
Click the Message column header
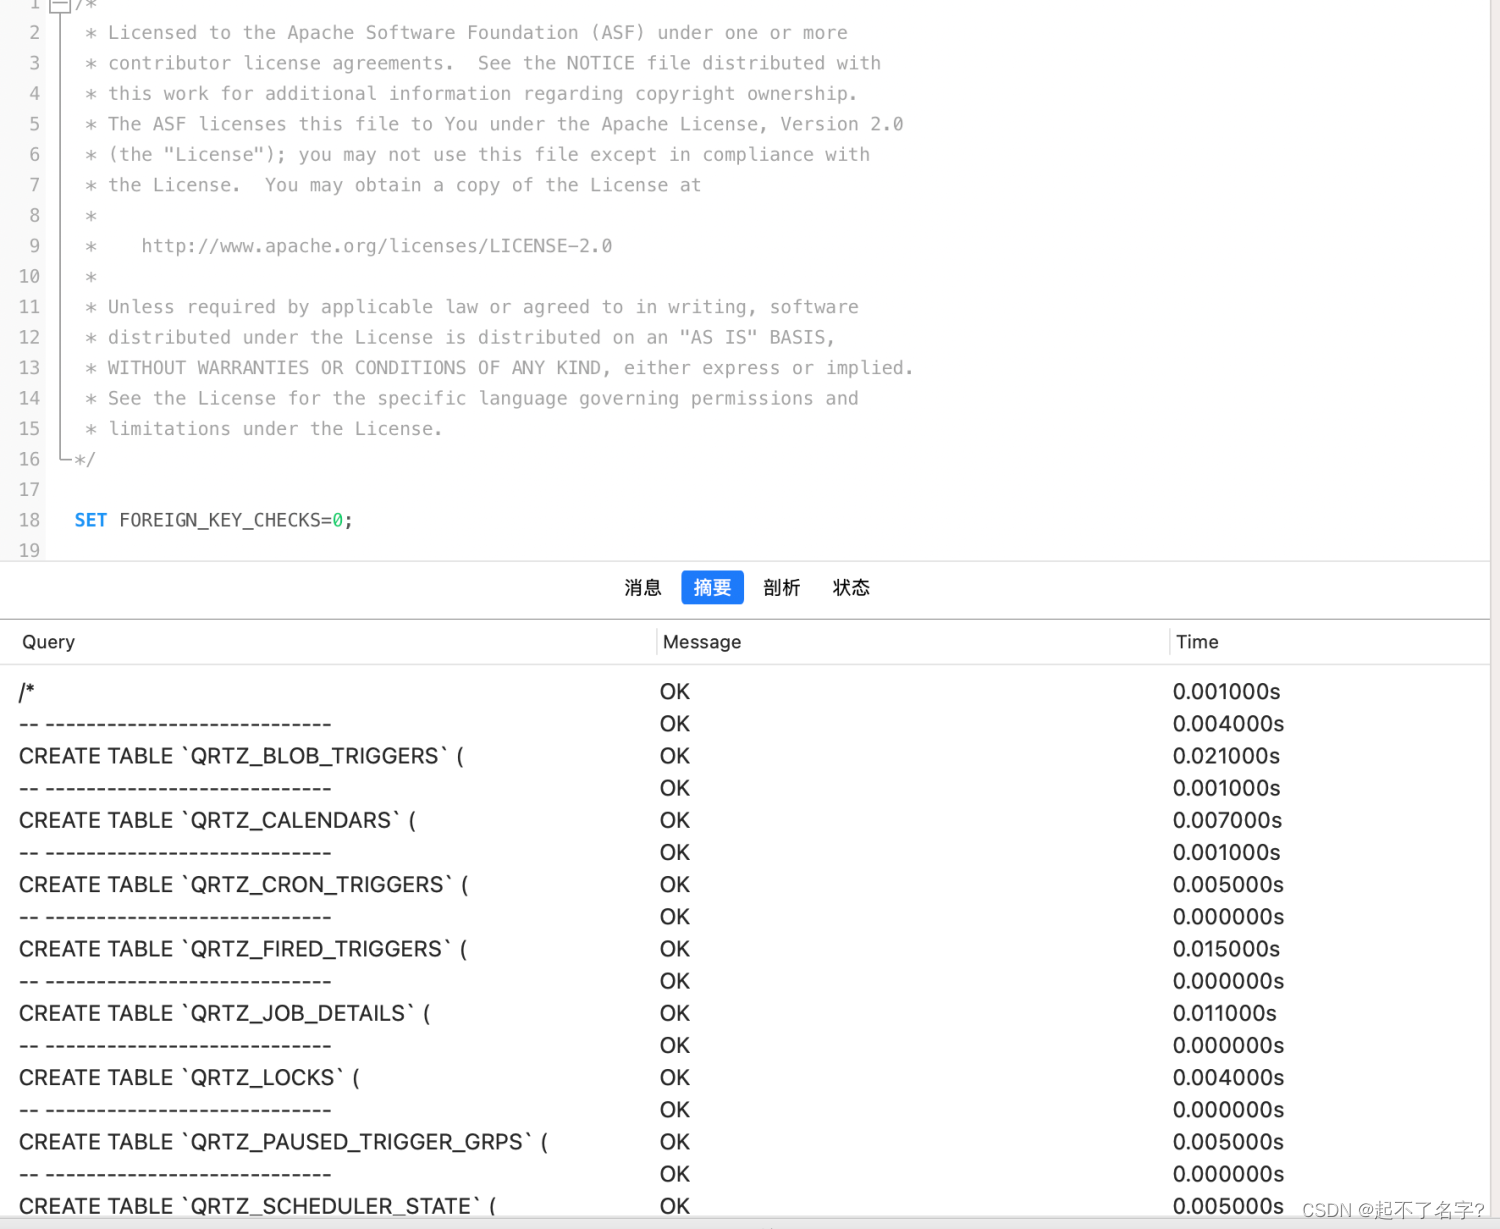(x=701, y=642)
